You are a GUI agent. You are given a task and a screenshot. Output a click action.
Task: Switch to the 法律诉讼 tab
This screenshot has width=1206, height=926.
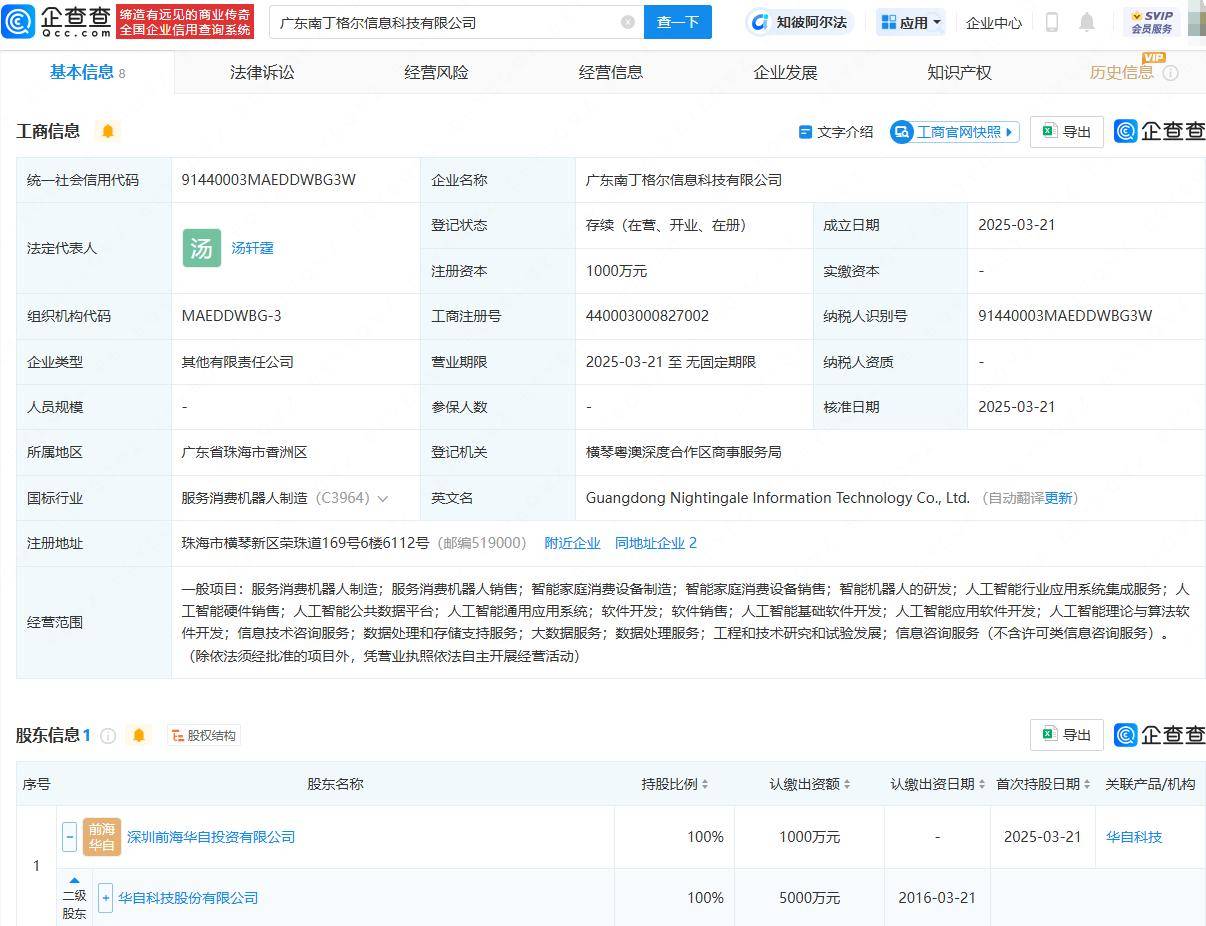coord(261,72)
